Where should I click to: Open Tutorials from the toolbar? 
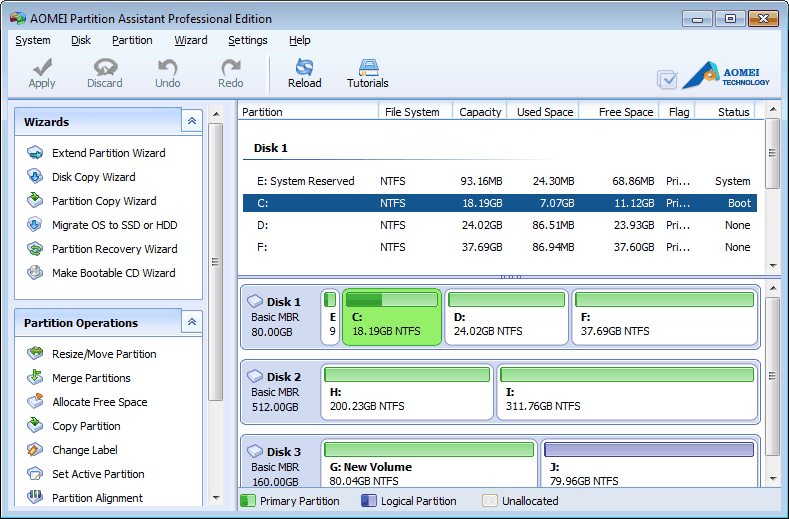pos(367,73)
